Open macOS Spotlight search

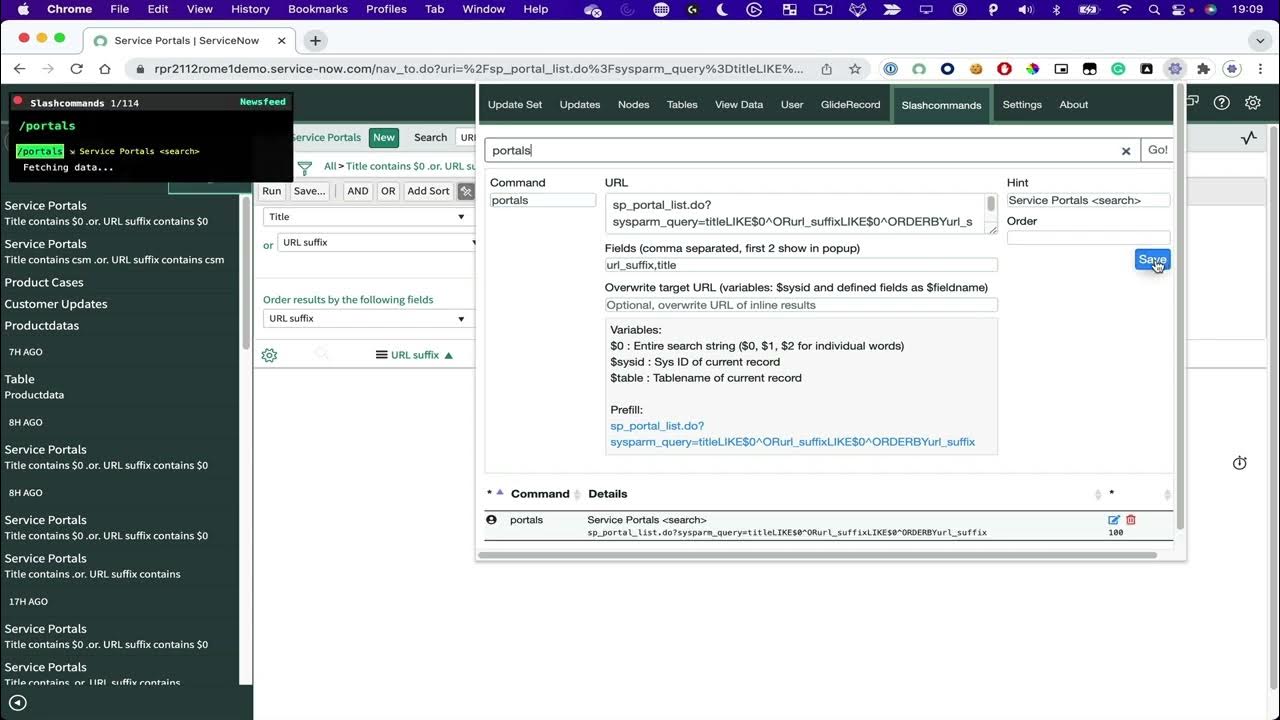tap(1155, 9)
